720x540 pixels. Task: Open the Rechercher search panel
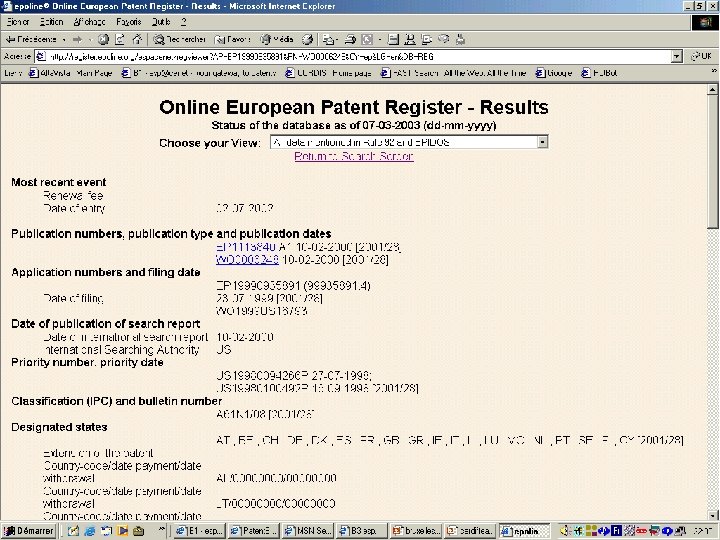coord(180,39)
